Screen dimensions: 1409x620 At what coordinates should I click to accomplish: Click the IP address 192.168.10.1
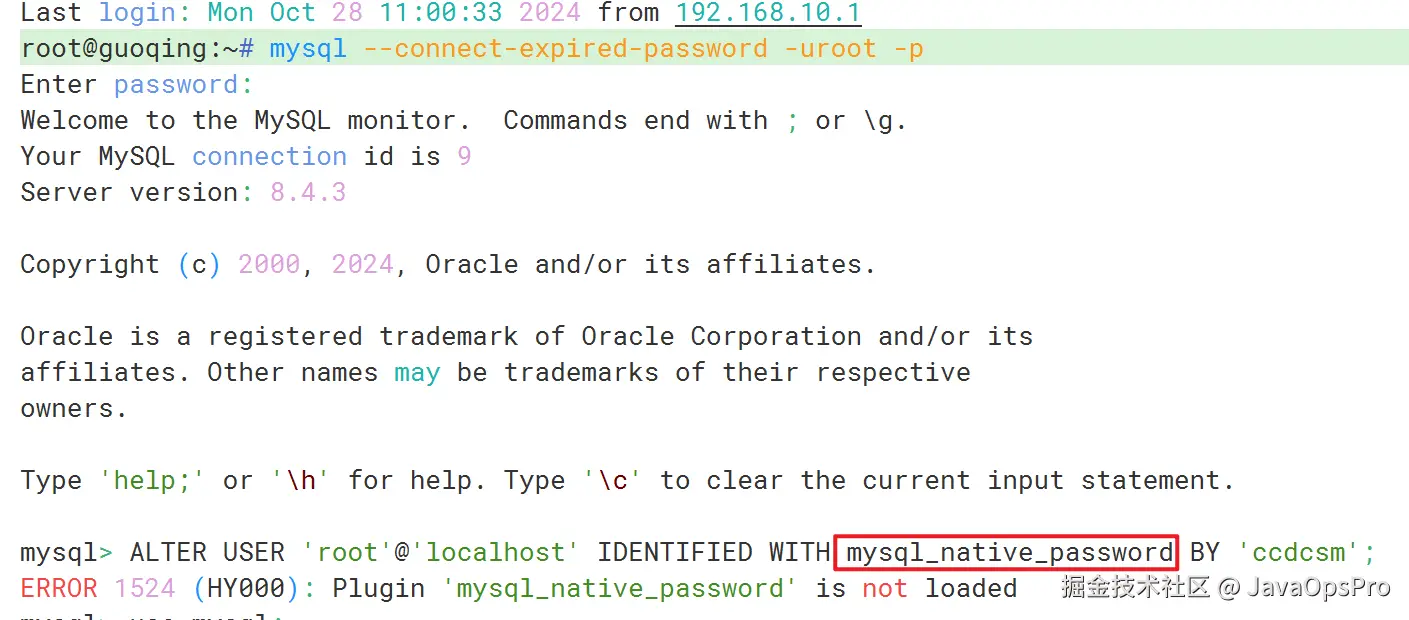pos(768,14)
